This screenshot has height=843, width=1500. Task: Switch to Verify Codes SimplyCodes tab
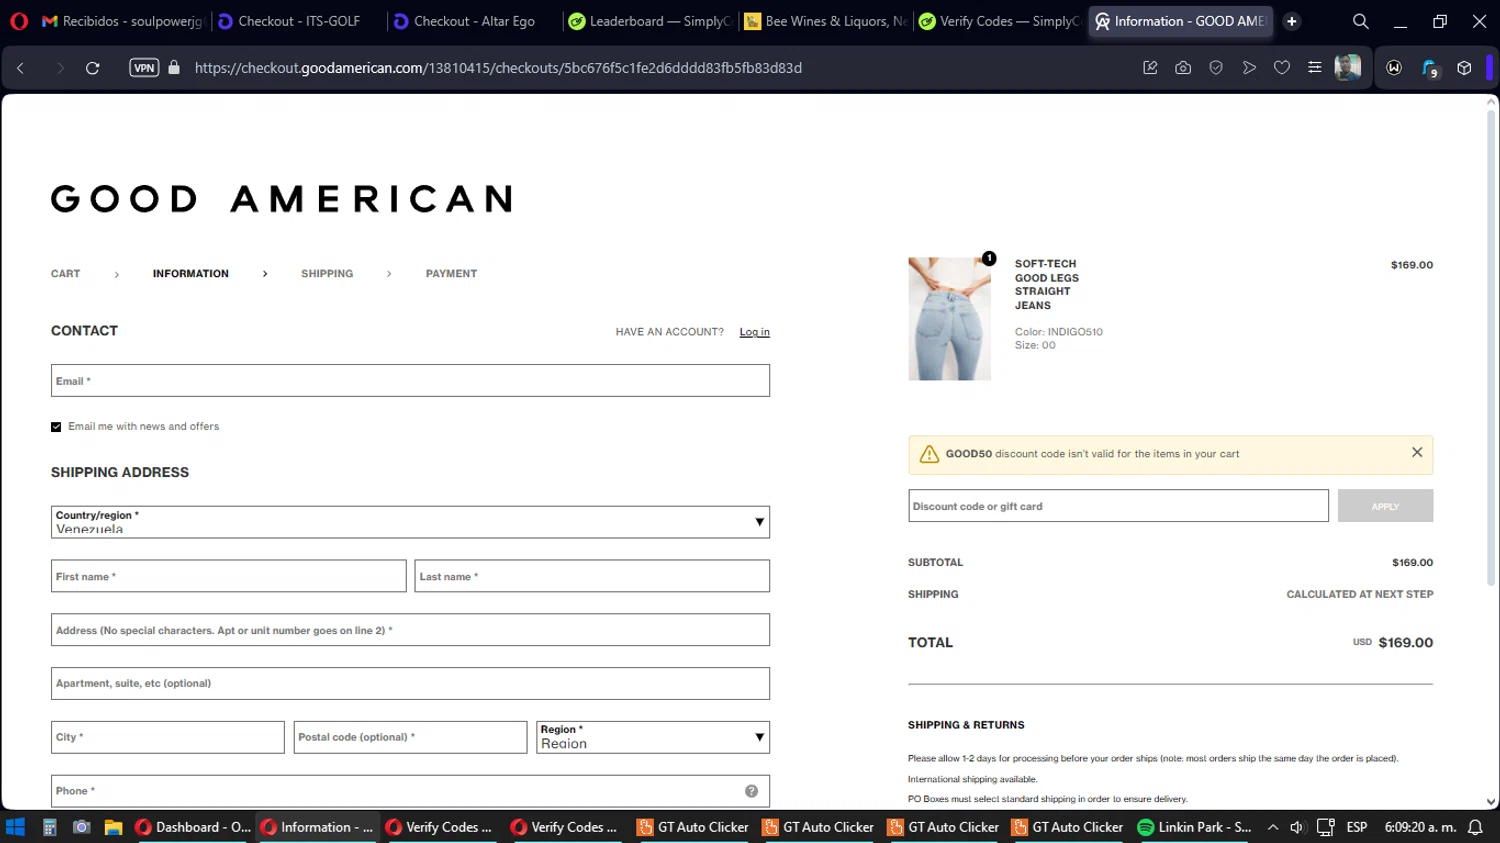point(1000,21)
